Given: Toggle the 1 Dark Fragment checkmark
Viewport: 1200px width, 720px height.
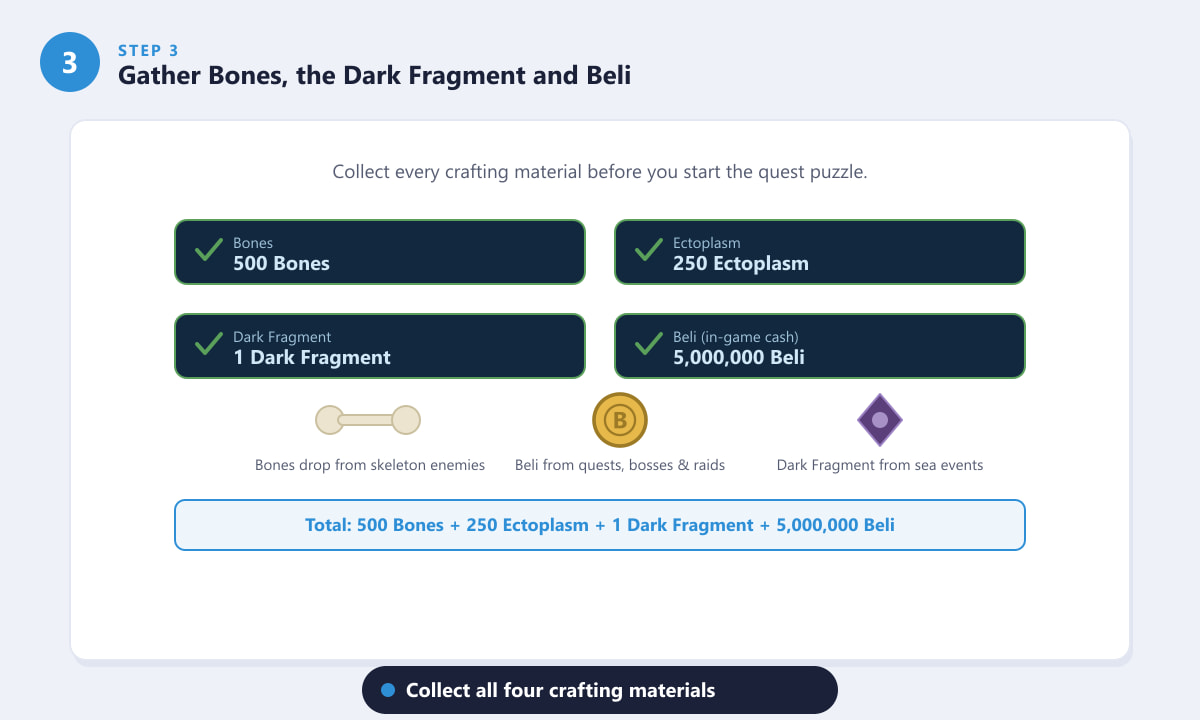Looking at the screenshot, I should pyautogui.click(x=208, y=344).
